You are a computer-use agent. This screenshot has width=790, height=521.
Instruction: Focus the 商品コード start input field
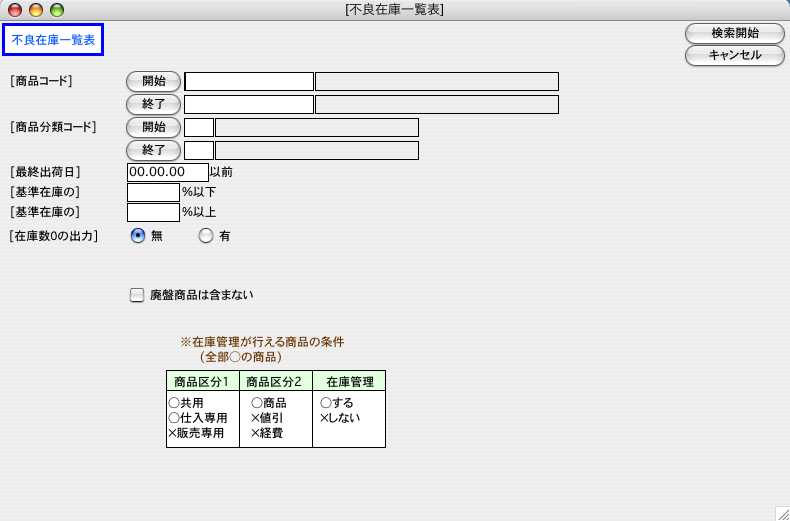point(249,82)
